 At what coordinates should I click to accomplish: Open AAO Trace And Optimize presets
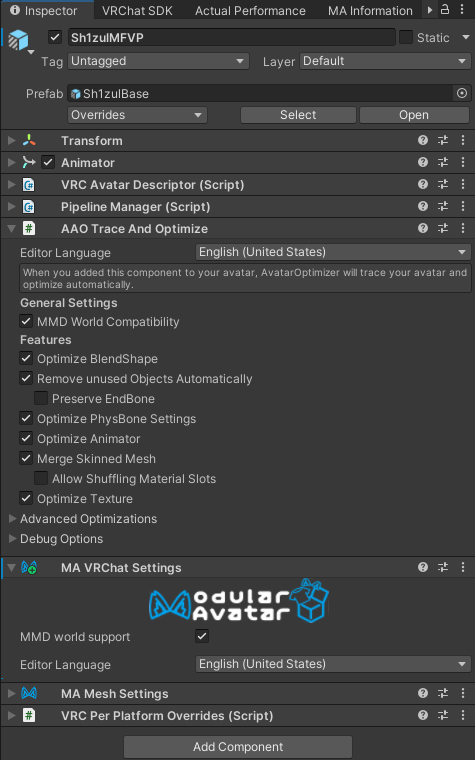443,228
